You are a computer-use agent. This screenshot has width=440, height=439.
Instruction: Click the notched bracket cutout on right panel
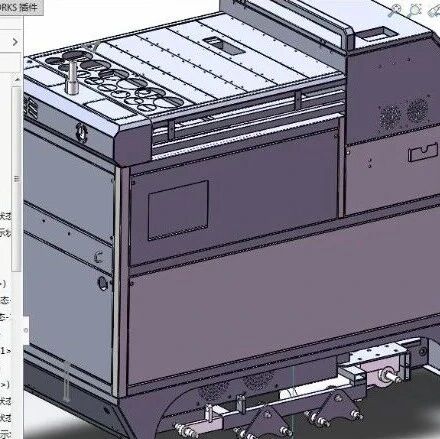tap(423, 152)
